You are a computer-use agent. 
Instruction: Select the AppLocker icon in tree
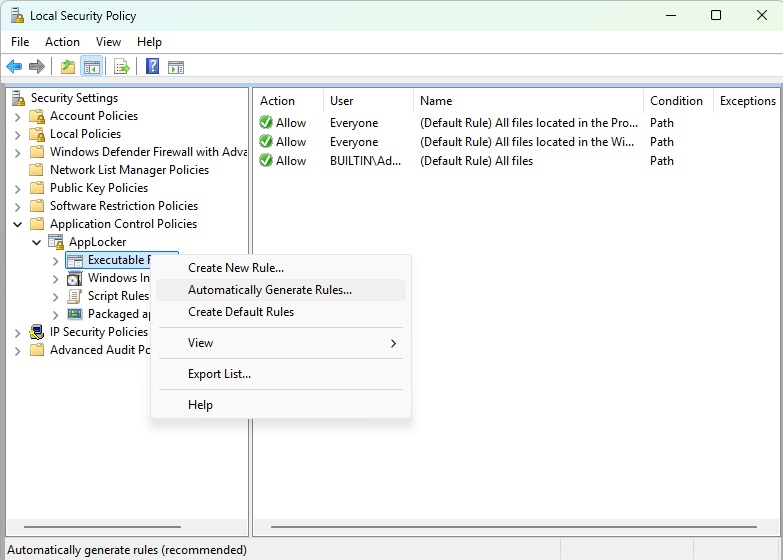pyautogui.click(x=56, y=242)
